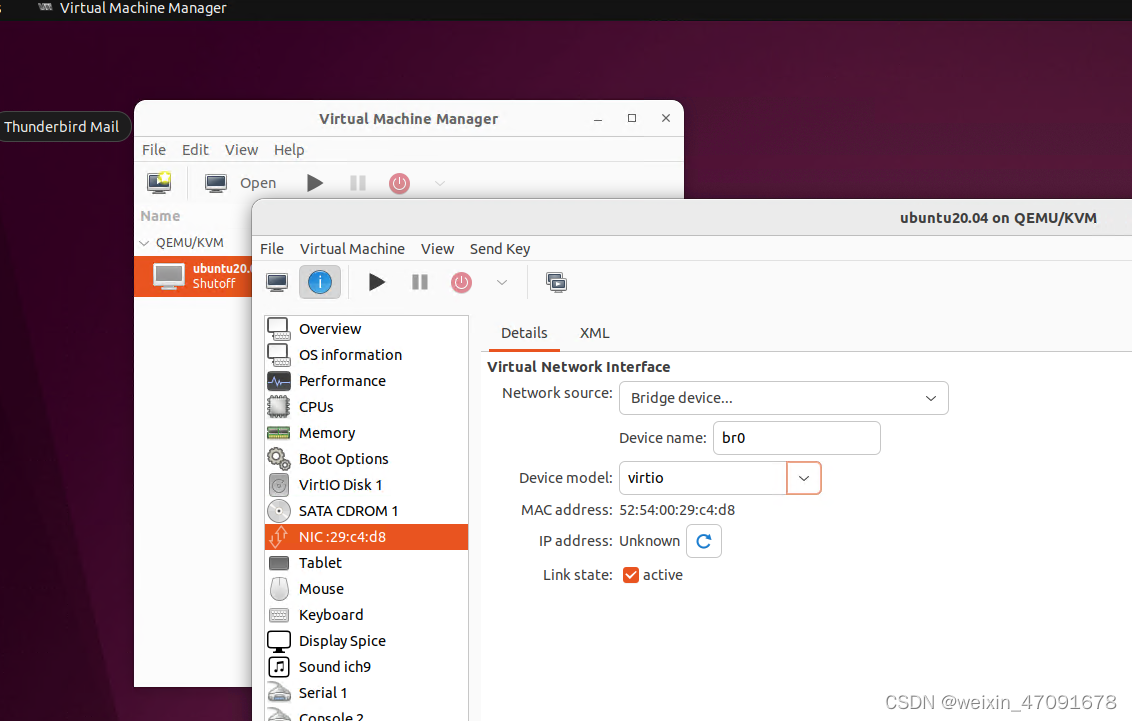Refresh the IP address field
Viewport: 1132px width, 721px height.
pos(703,540)
